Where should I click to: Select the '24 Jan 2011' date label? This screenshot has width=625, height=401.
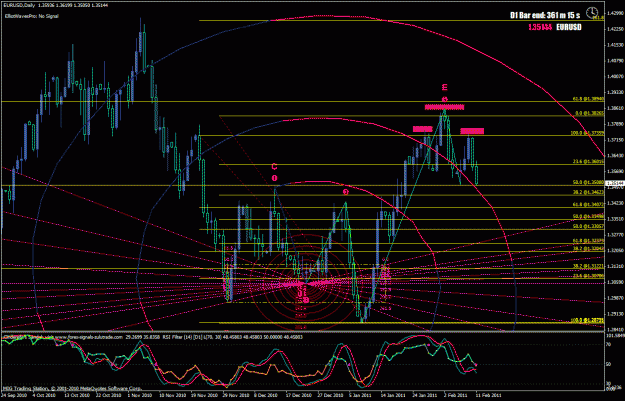[x=425, y=395]
